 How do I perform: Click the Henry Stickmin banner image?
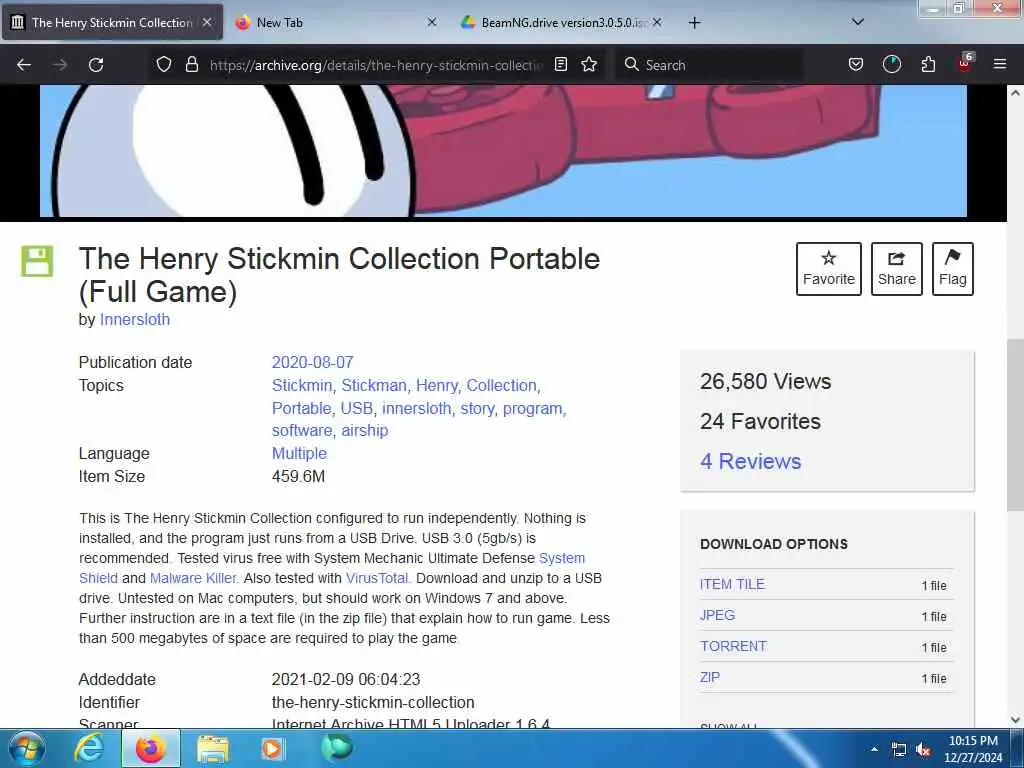point(503,151)
